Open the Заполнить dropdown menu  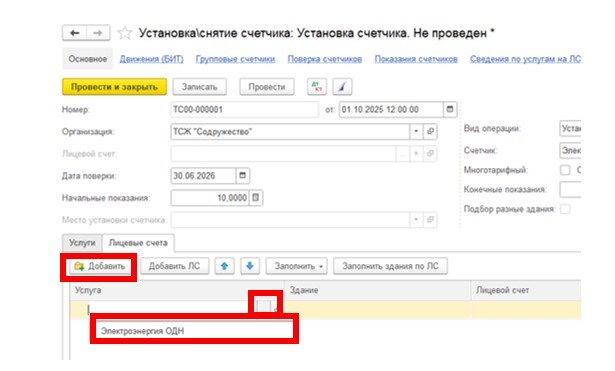coord(297,266)
